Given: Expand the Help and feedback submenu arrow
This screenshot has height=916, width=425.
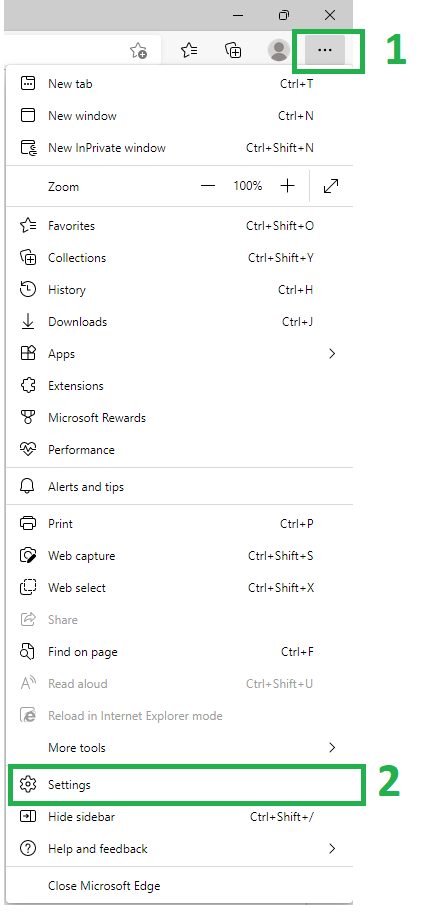Looking at the screenshot, I should [332, 848].
